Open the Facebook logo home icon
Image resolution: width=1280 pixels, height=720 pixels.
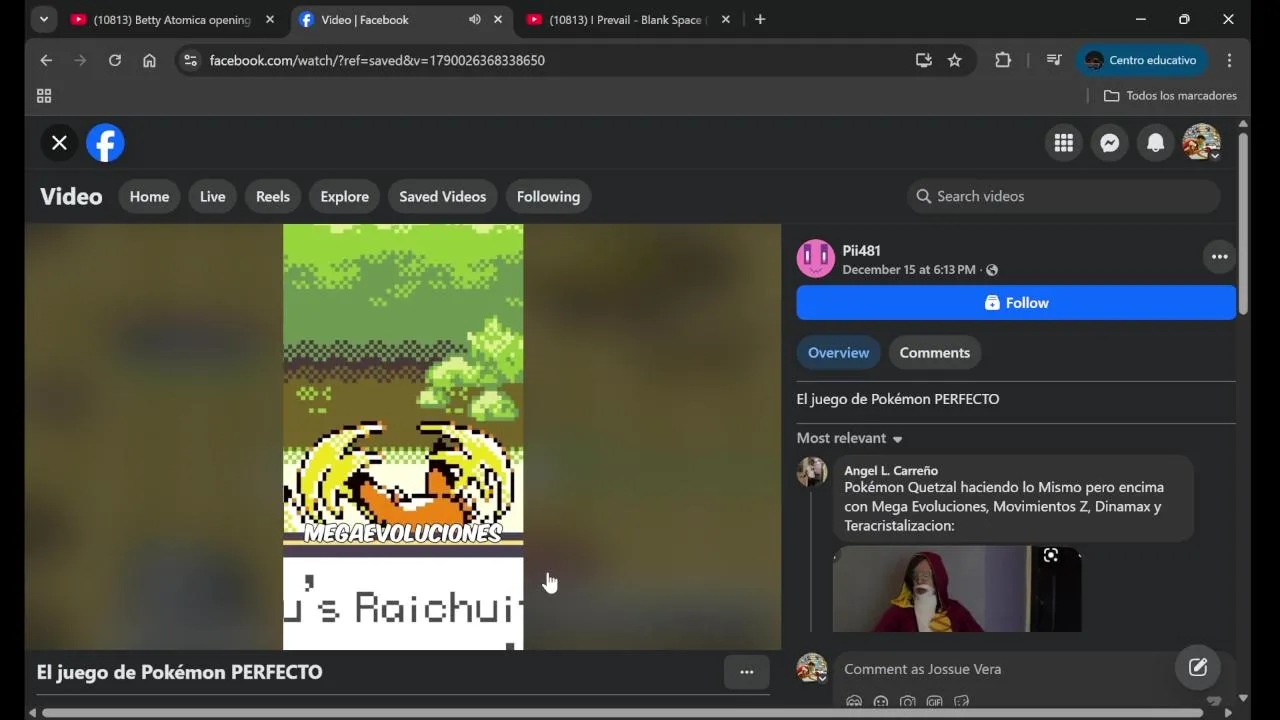[x=106, y=143]
